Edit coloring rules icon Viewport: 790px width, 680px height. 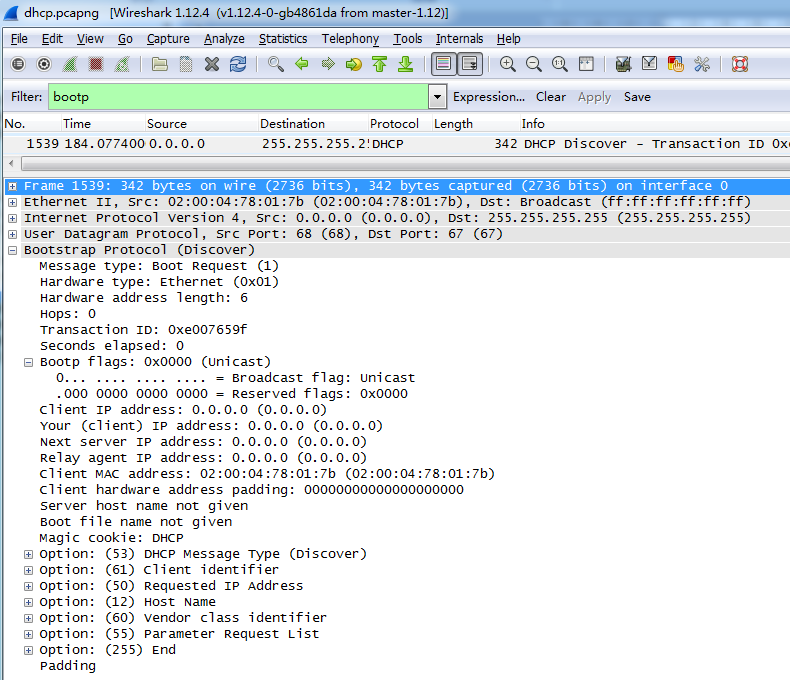tap(676, 64)
